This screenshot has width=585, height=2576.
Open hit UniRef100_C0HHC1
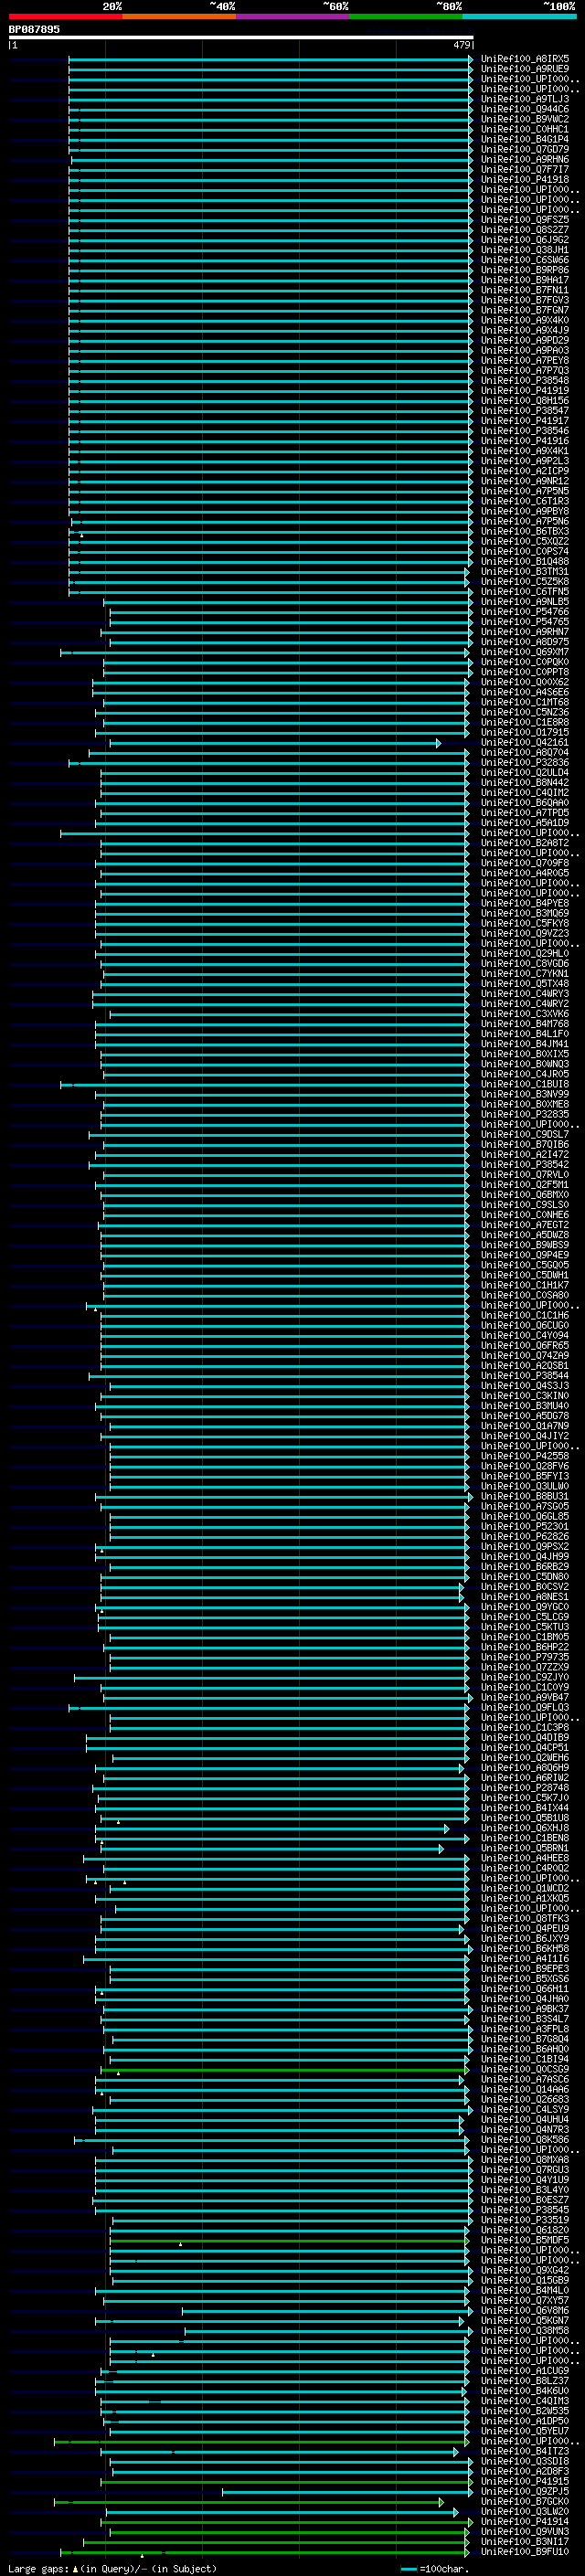524,129
